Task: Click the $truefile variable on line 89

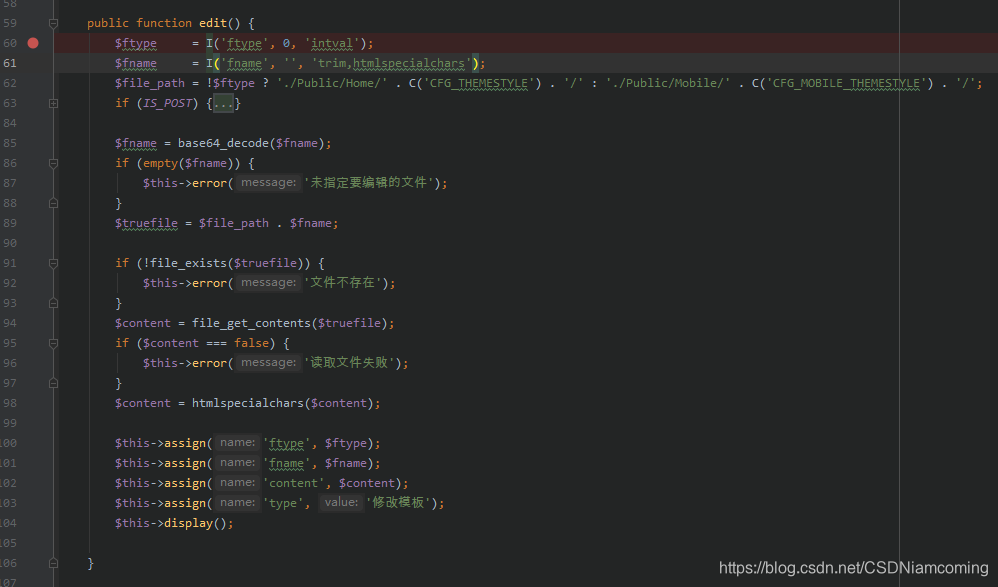Action: pos(146,223)
